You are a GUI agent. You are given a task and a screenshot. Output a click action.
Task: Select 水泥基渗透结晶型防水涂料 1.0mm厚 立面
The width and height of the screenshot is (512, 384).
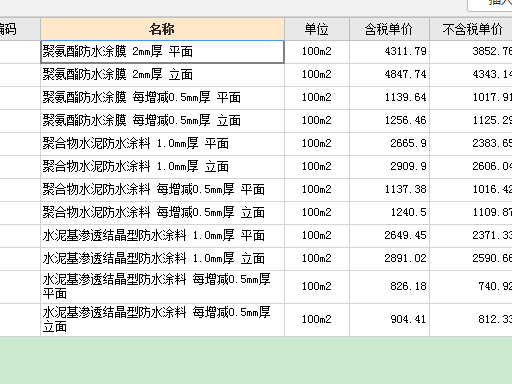(162, 259)
